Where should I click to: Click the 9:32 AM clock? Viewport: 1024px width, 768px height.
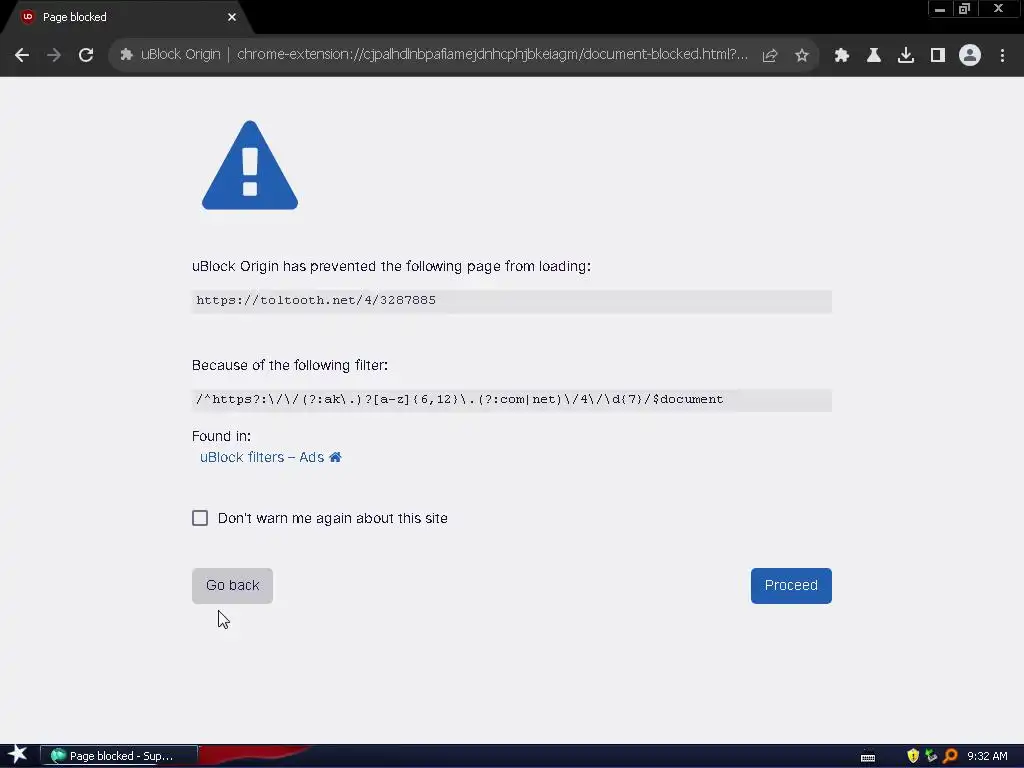[x=987, y=756]
